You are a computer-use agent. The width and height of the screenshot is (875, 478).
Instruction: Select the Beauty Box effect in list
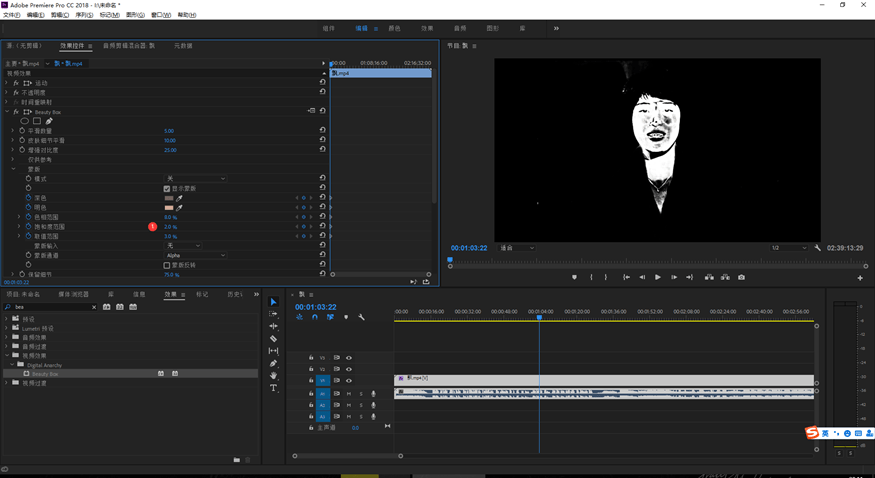tap(46, 373)
